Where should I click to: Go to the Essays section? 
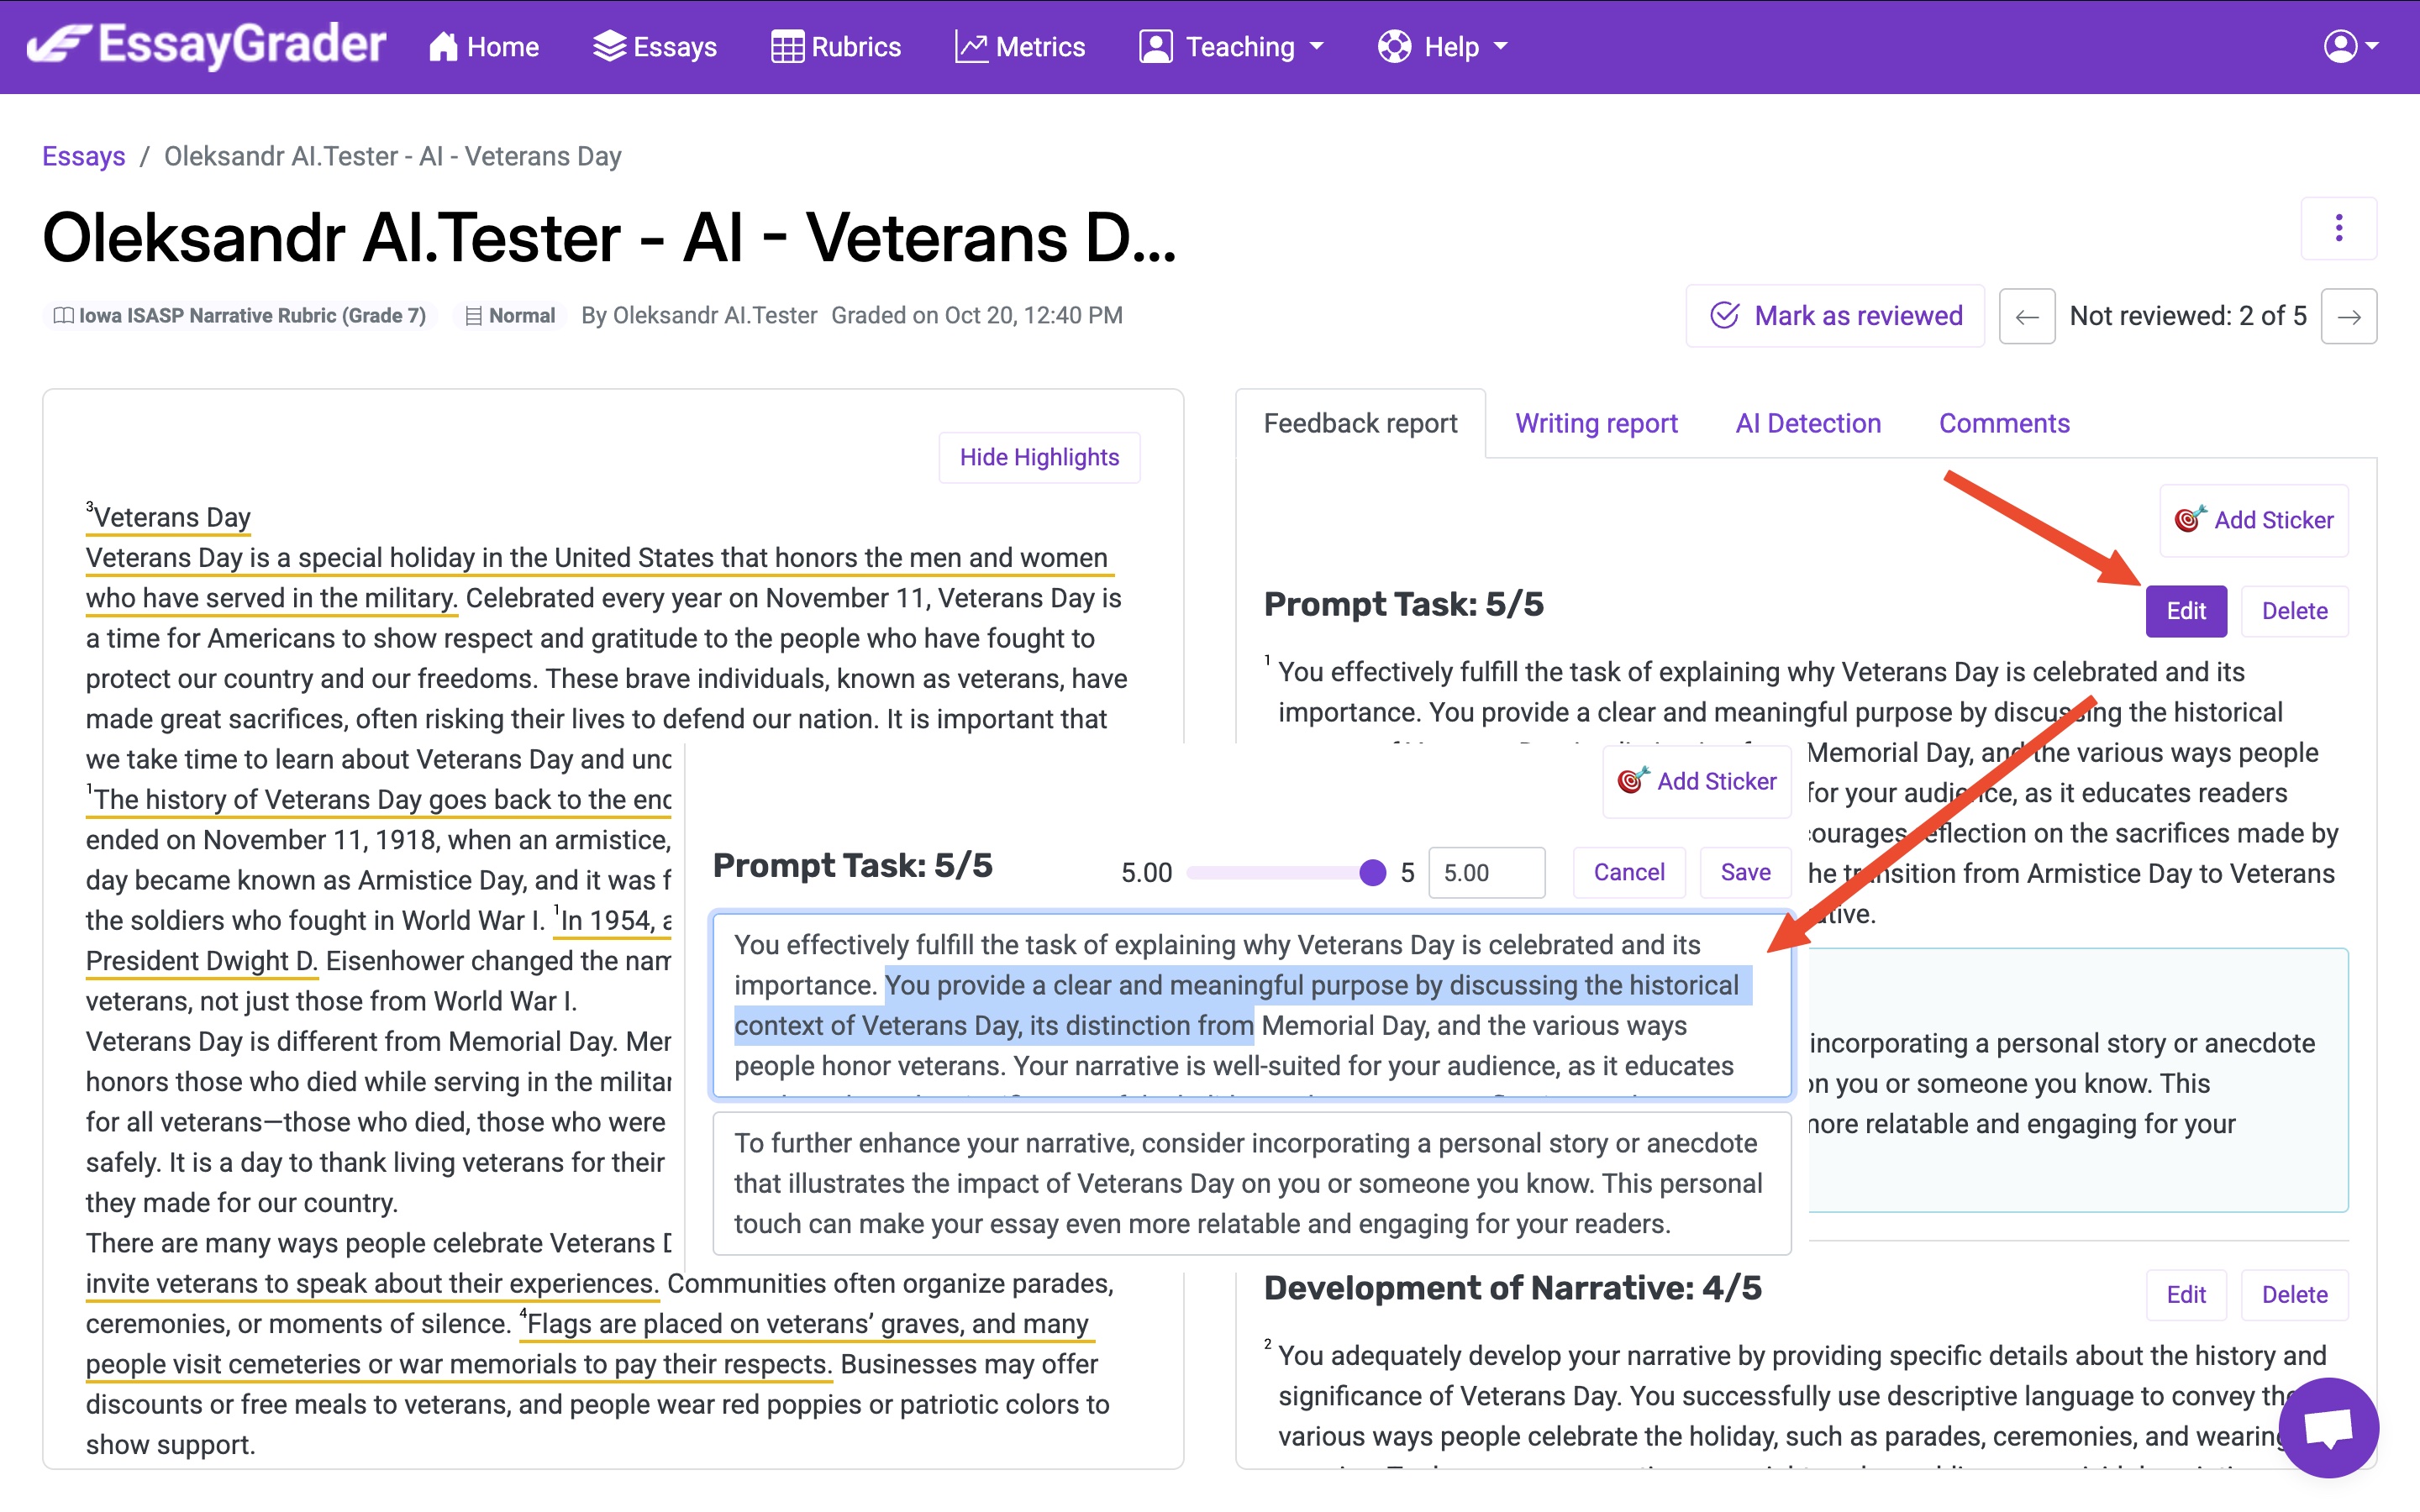(655, 47)
